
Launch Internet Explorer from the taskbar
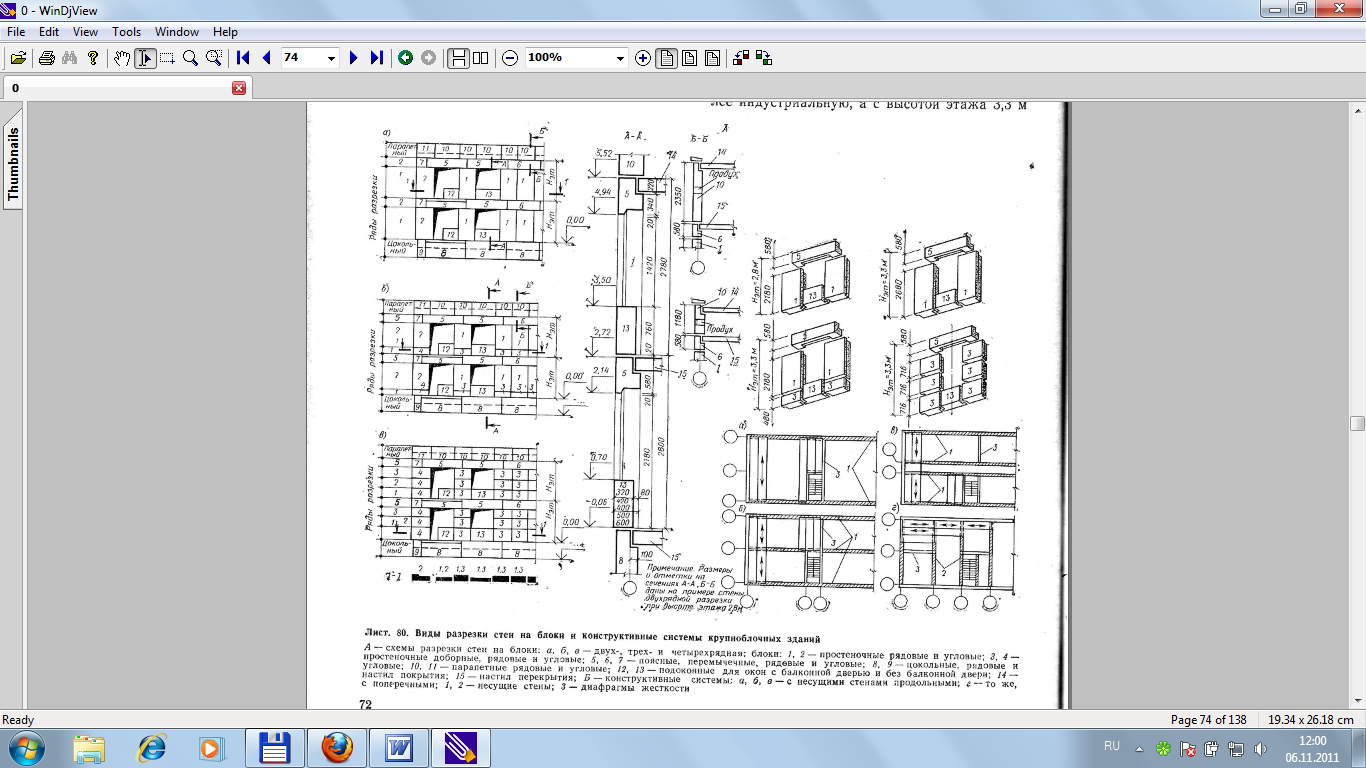[152, 747]
